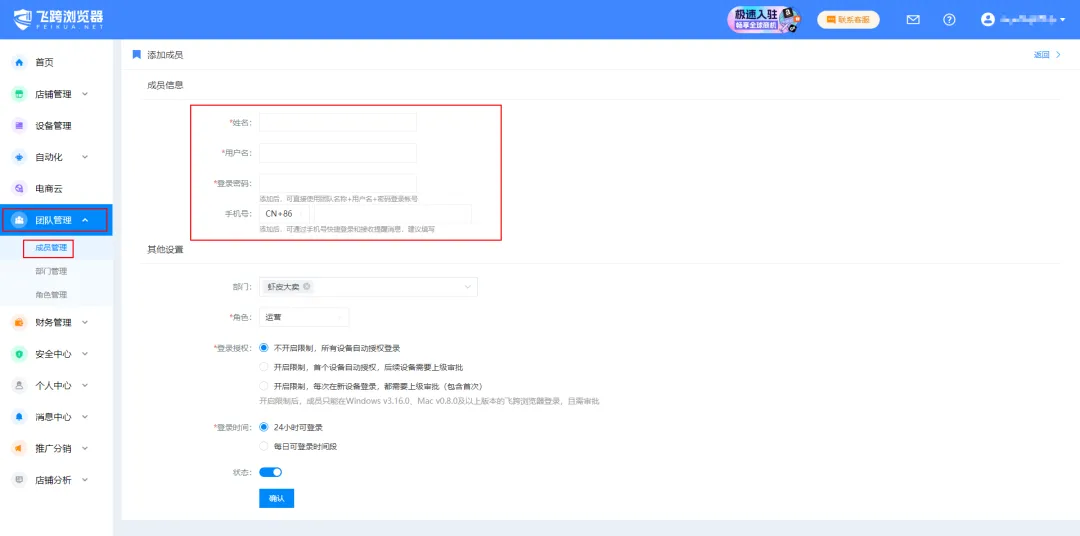Click the 飞跨浏览器 logo
This screenshot has height=536, width=1080.
click(x=58, y=19)
